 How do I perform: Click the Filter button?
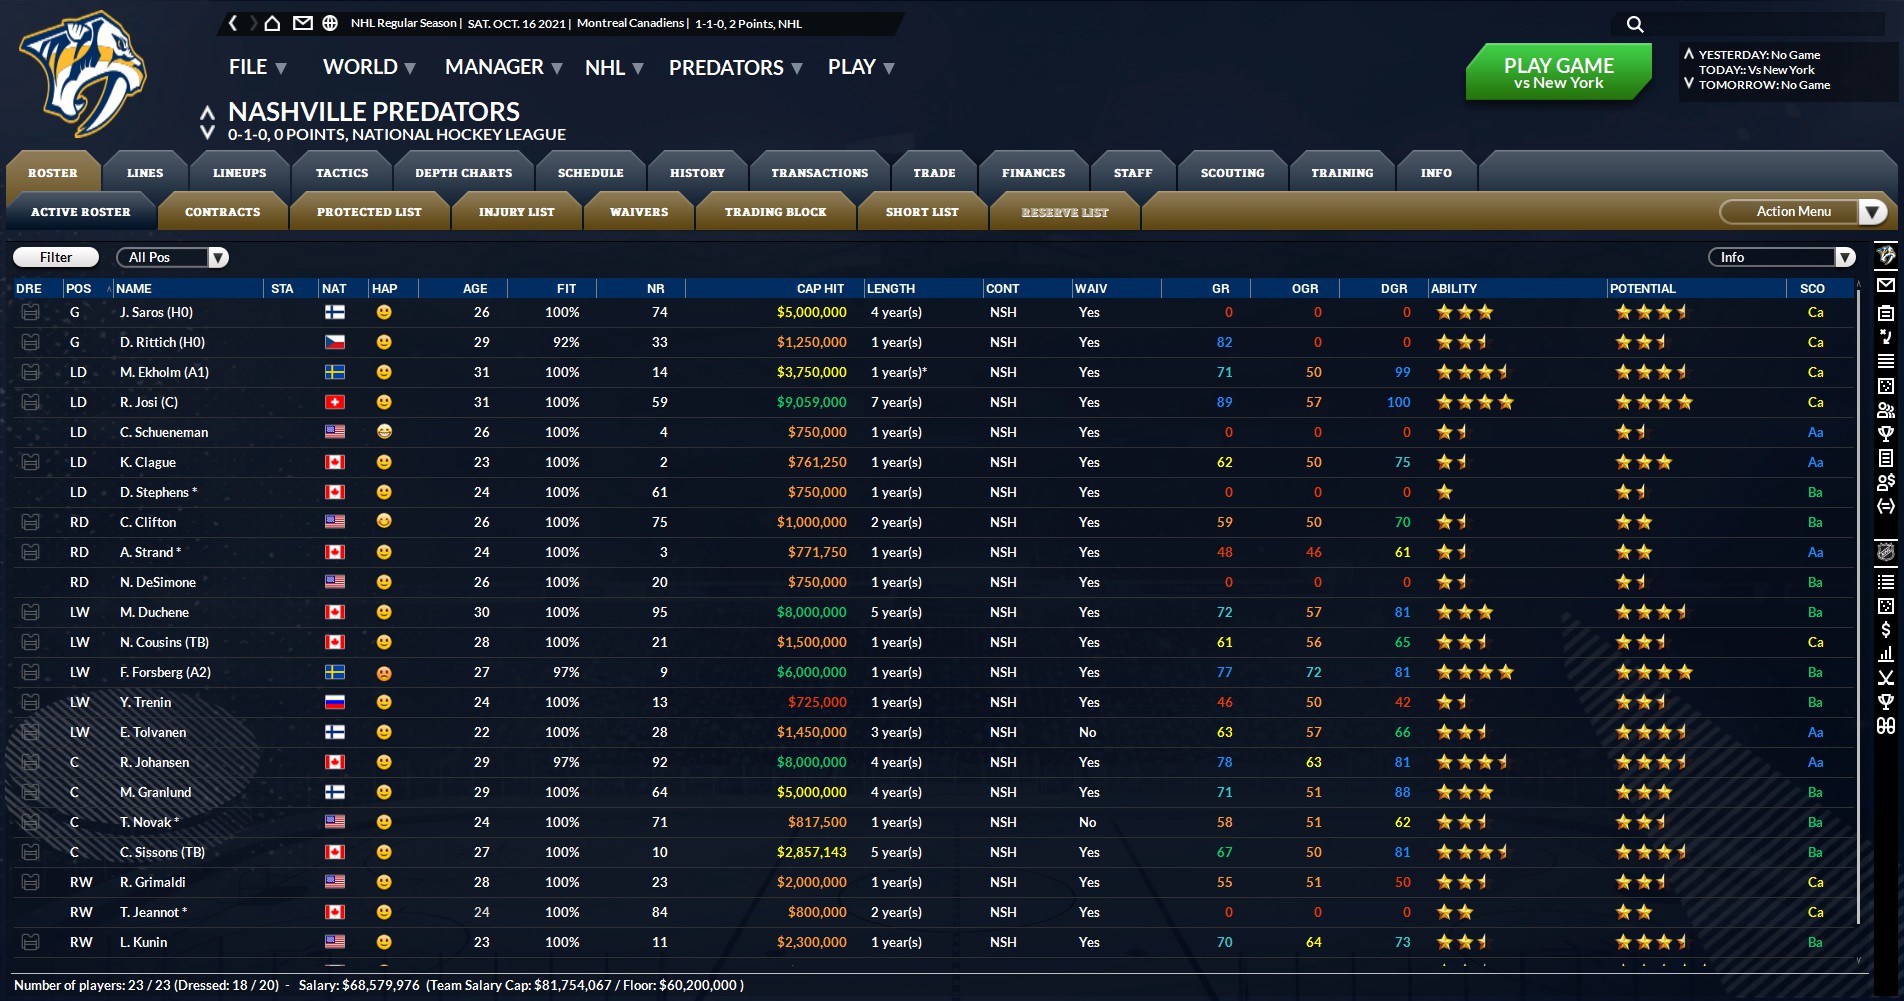tap(56, 258)
